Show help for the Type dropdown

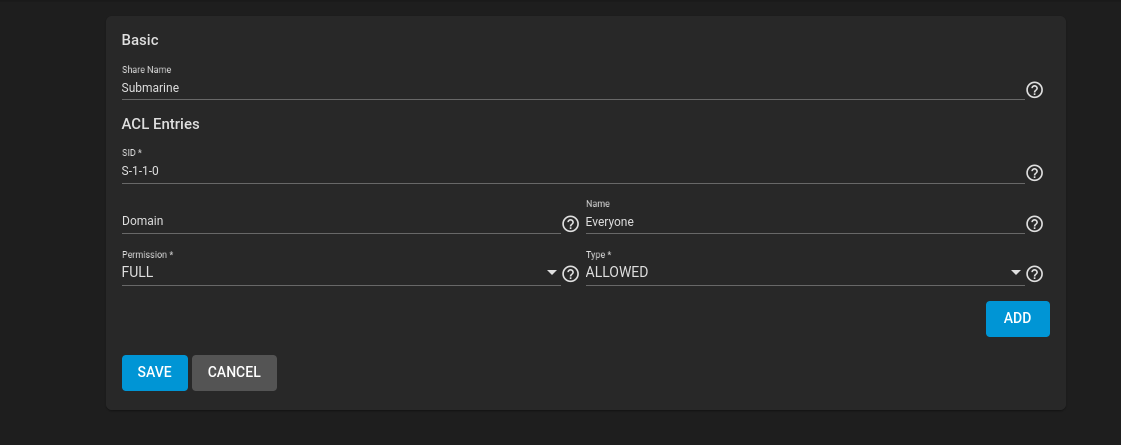coord(1034,274)
